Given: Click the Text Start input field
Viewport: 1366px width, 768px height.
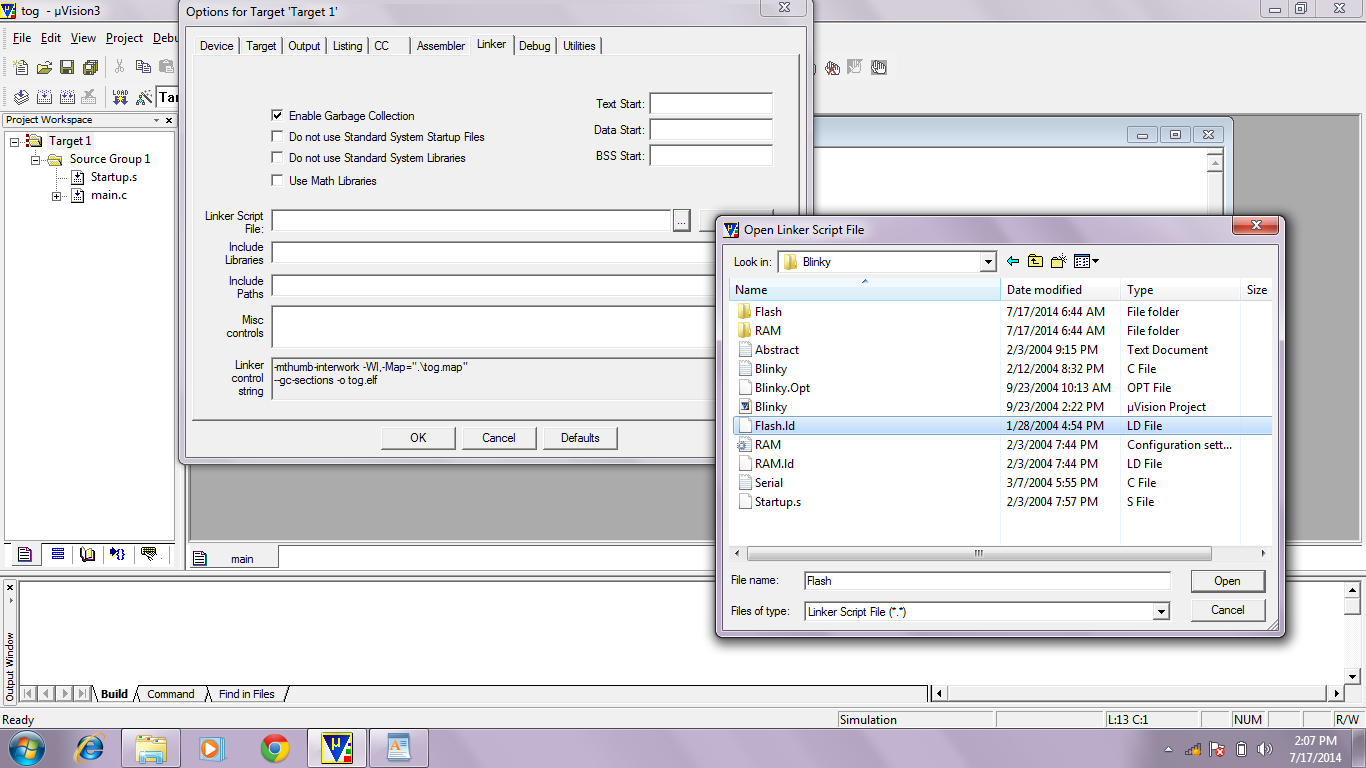Looking at the screenshot, I should pyautogui.click(x=711, y=104).
